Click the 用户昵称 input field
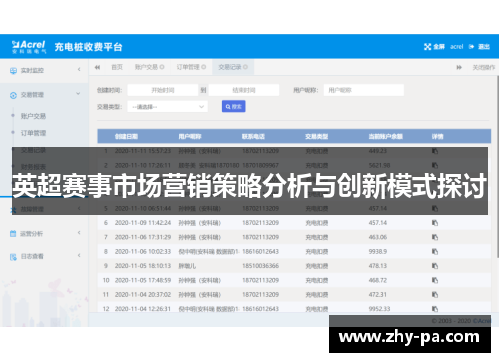The image size is (500, 362). pos(364,90)
